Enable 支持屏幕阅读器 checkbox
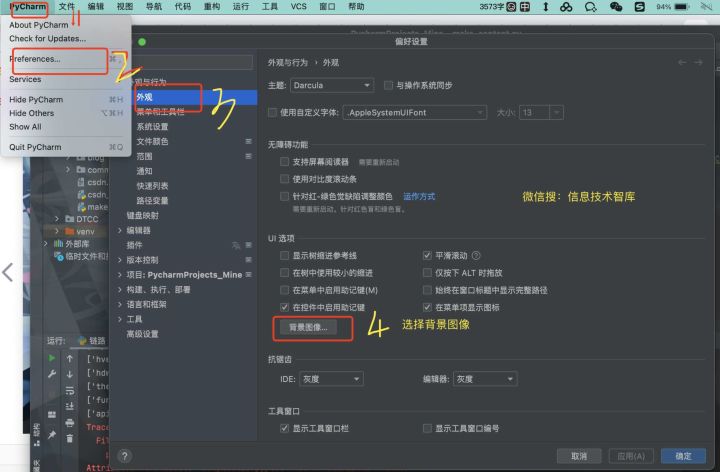This screenshot has width=720, height=472. tap(285, 162)
